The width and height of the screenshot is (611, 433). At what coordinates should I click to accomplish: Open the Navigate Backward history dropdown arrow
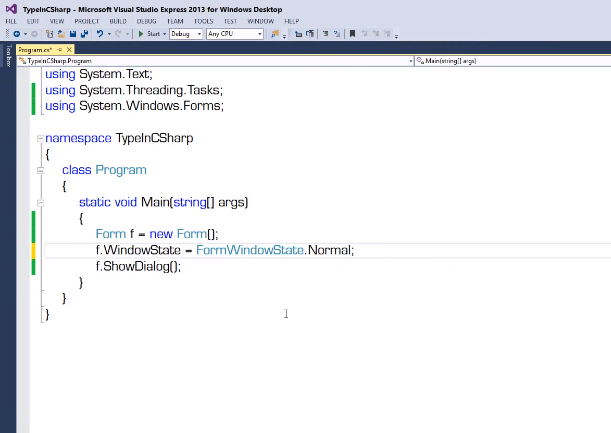point(25,34)
